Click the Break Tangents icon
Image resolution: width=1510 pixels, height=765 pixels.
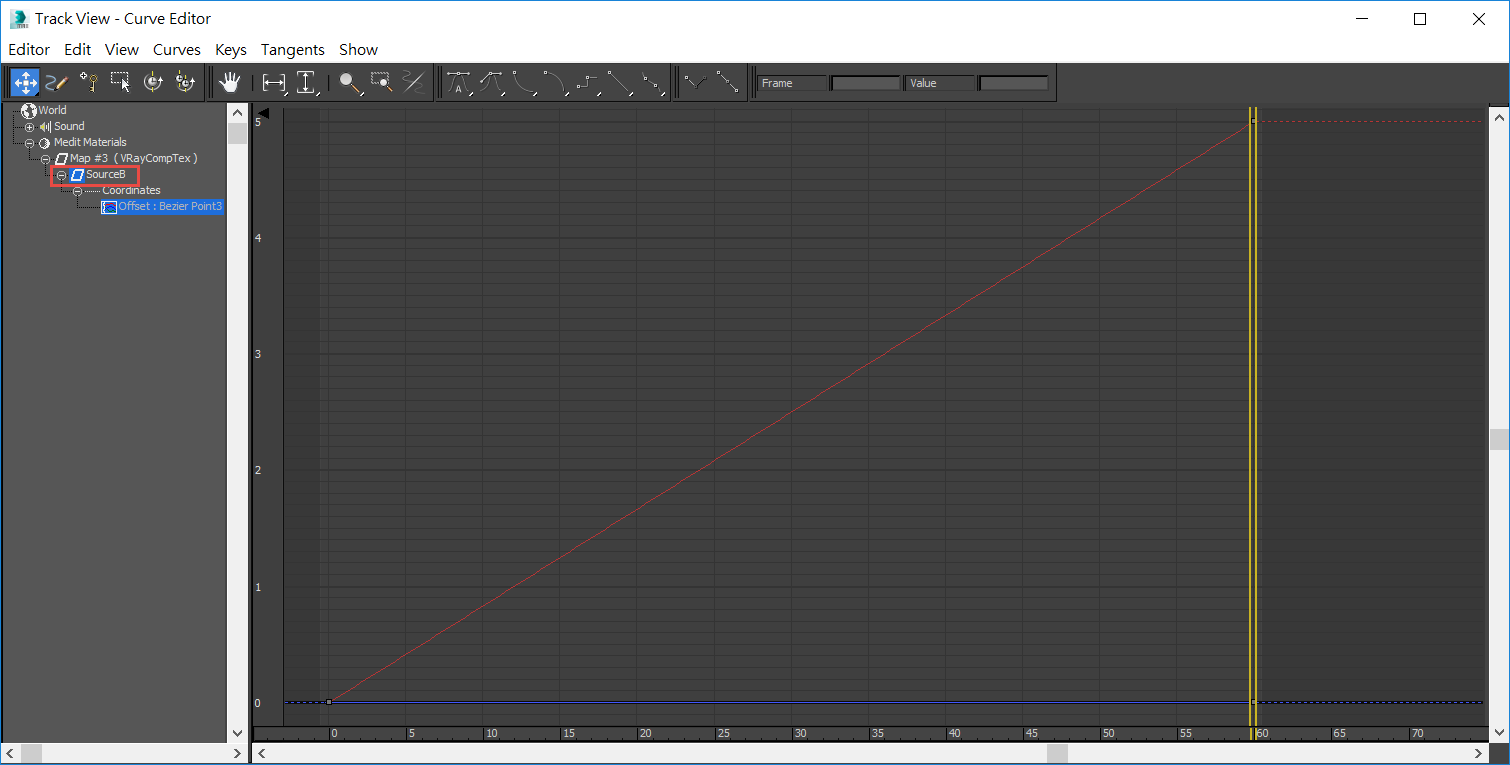point(696,83)
